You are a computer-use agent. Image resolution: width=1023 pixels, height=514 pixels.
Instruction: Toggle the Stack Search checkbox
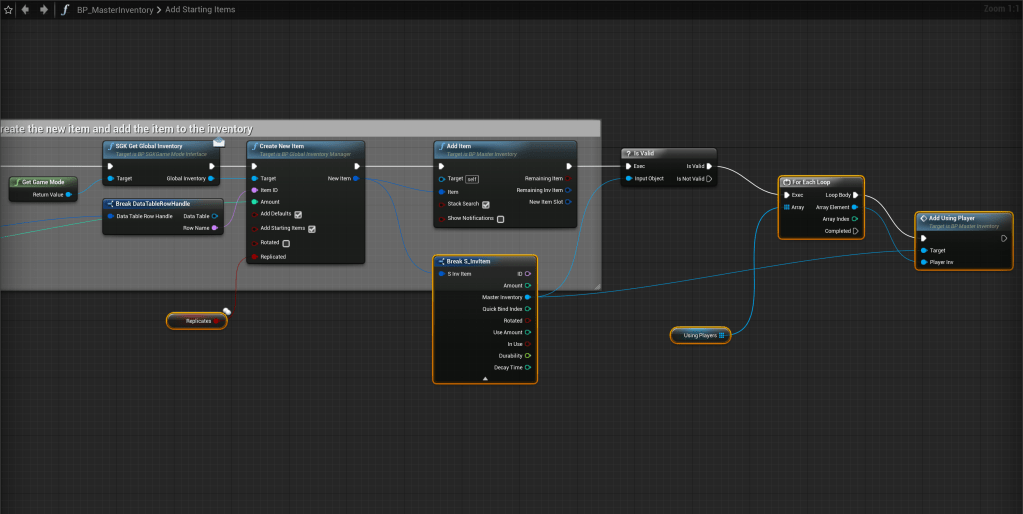coord(485,204)
